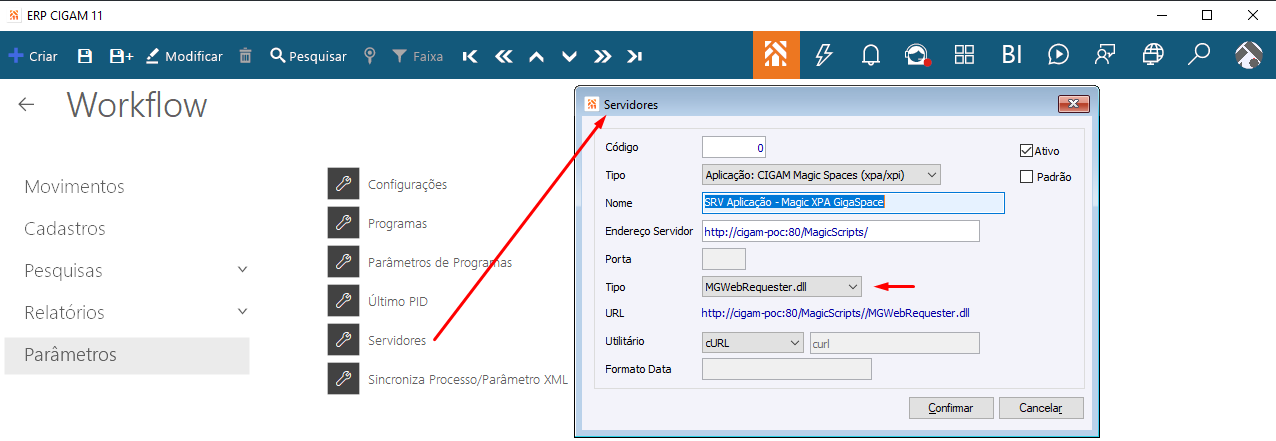Close the Servidores dialog

(1073, 104)
